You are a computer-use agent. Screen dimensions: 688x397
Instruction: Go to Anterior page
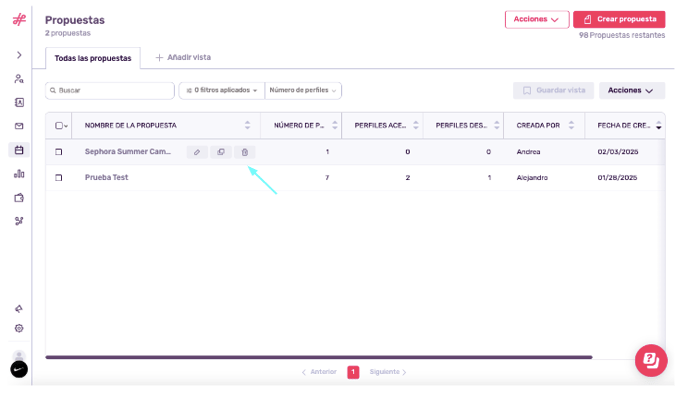319,372
